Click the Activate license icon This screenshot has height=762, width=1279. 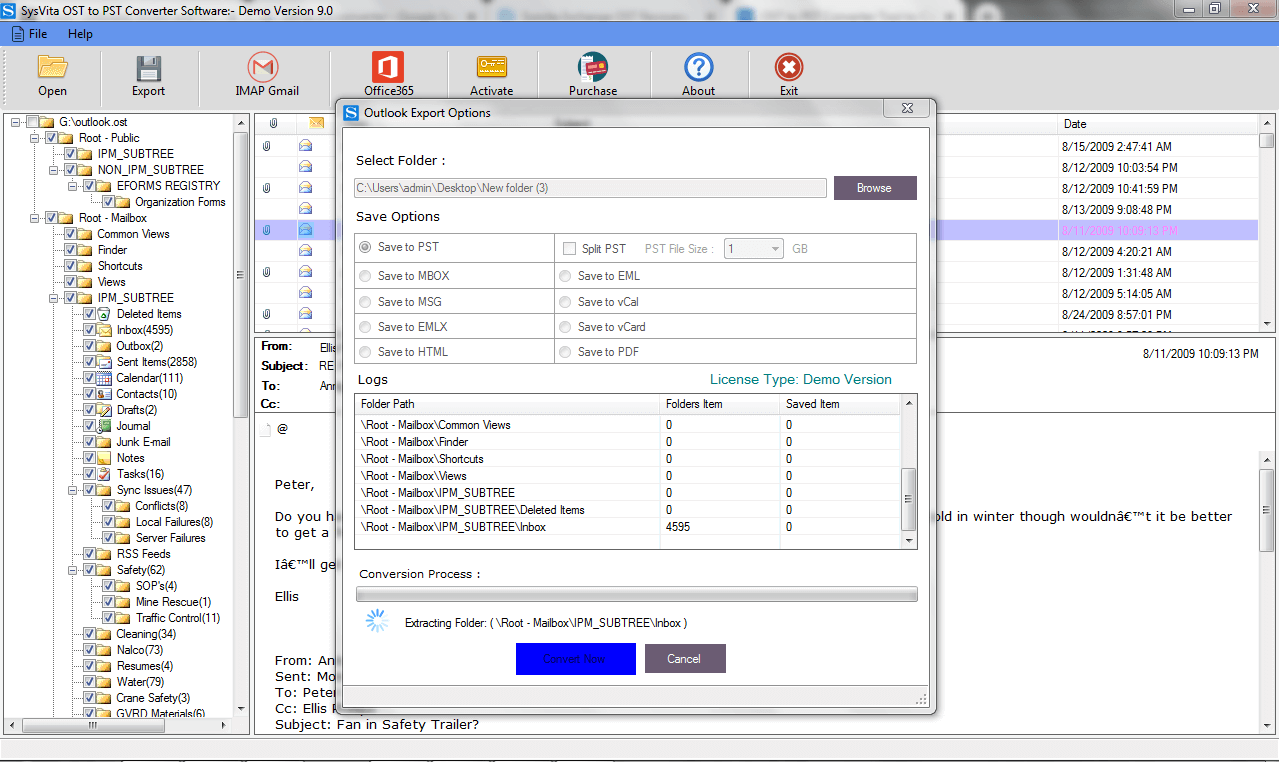click(491, 74)
